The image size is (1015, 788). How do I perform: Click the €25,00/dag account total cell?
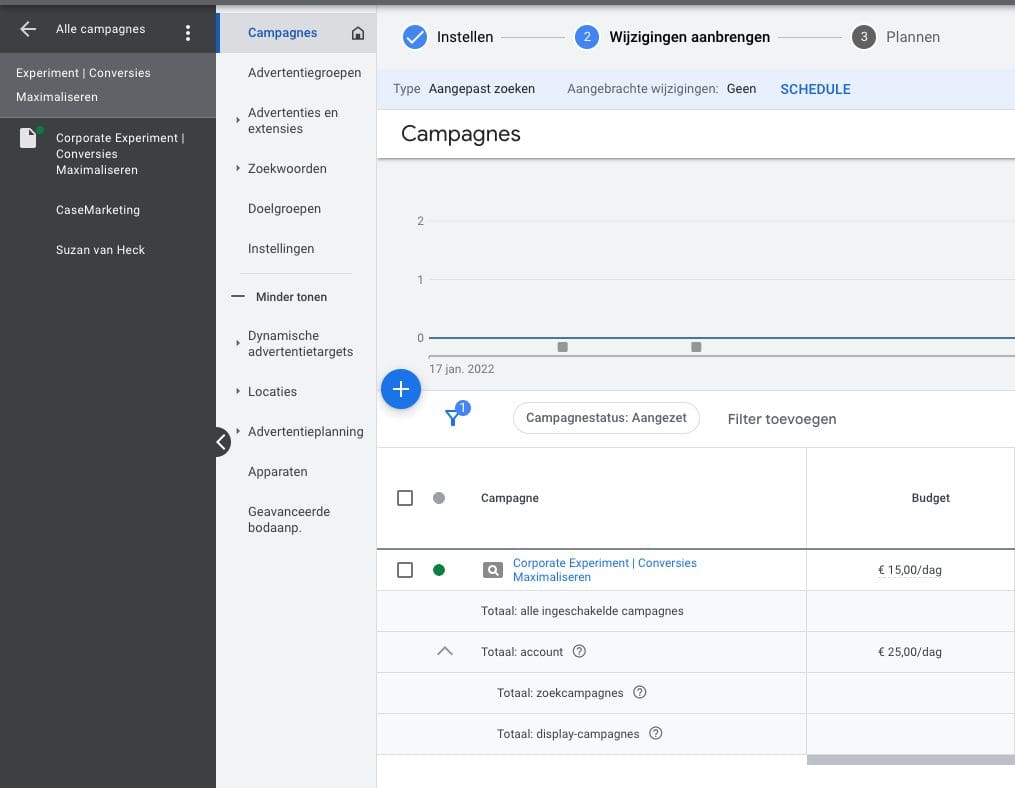(x=909, y=652)
